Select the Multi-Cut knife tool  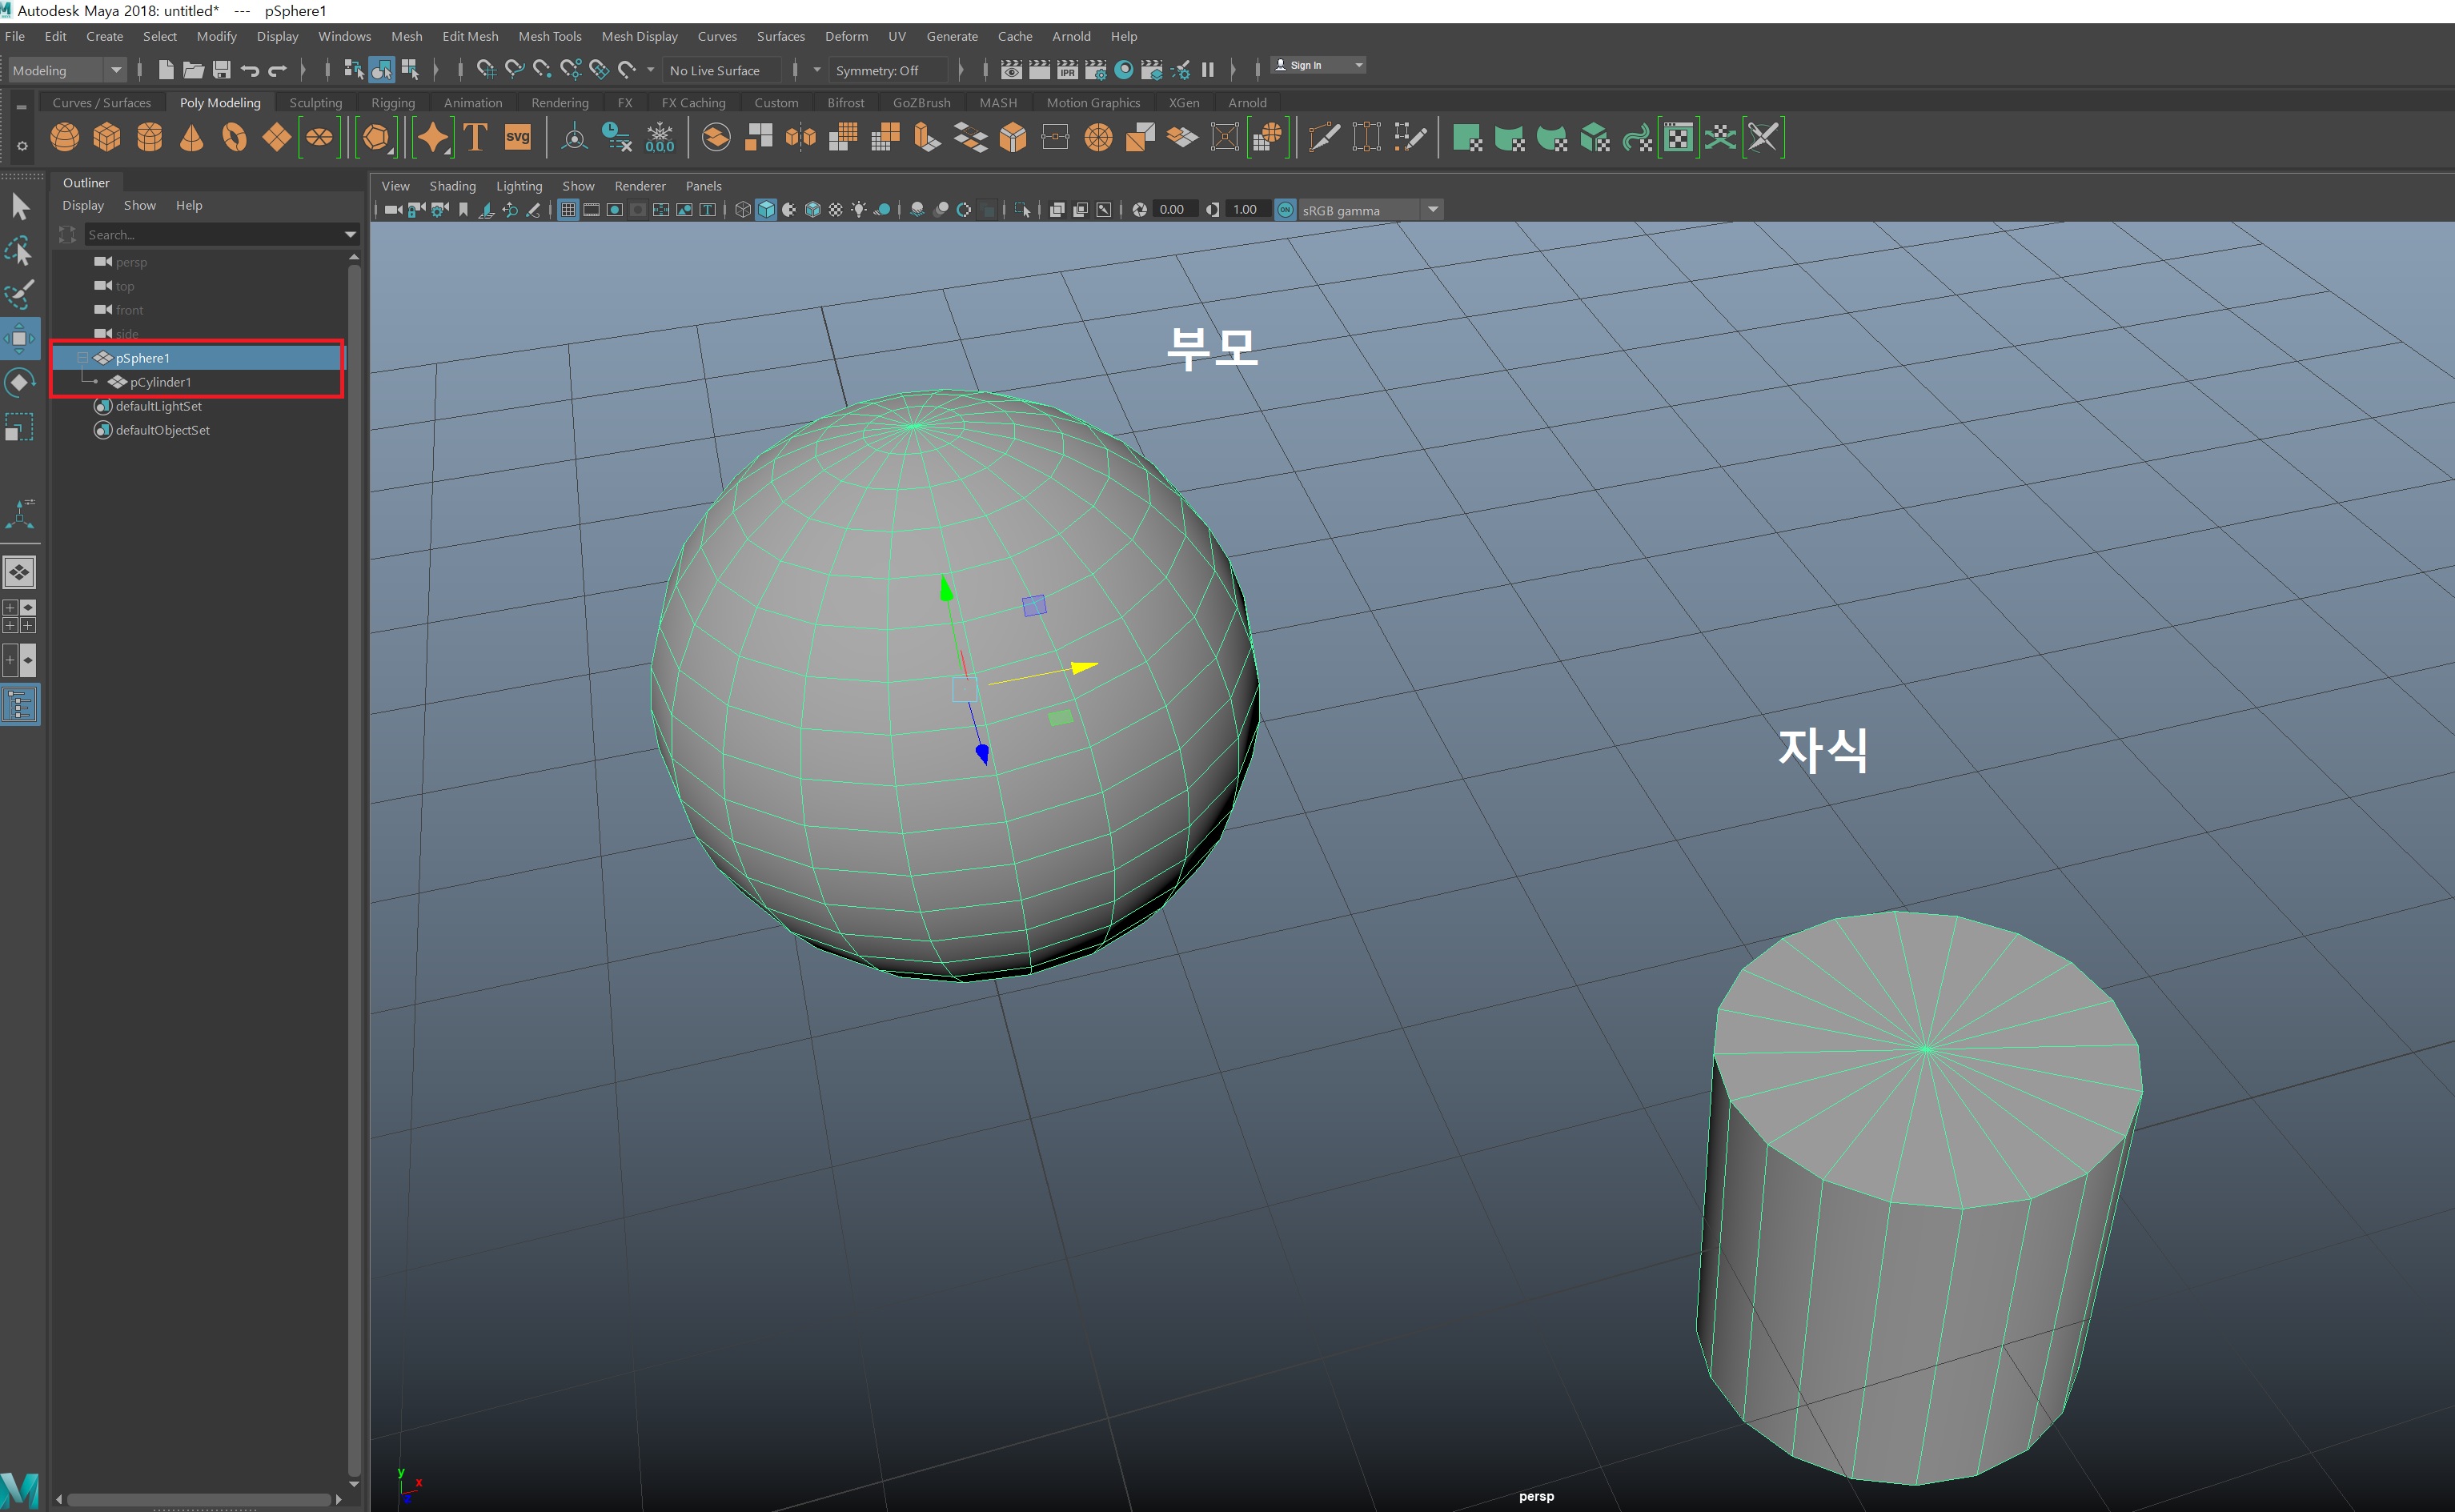tap(1324, 137)
